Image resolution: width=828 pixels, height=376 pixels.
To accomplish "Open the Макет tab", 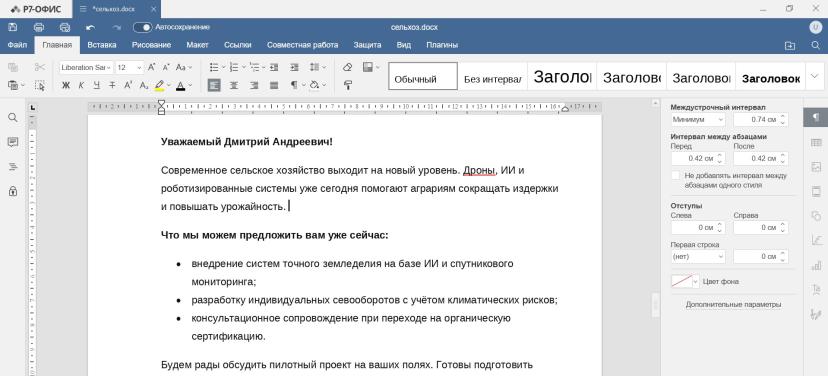I will (197, 45).
